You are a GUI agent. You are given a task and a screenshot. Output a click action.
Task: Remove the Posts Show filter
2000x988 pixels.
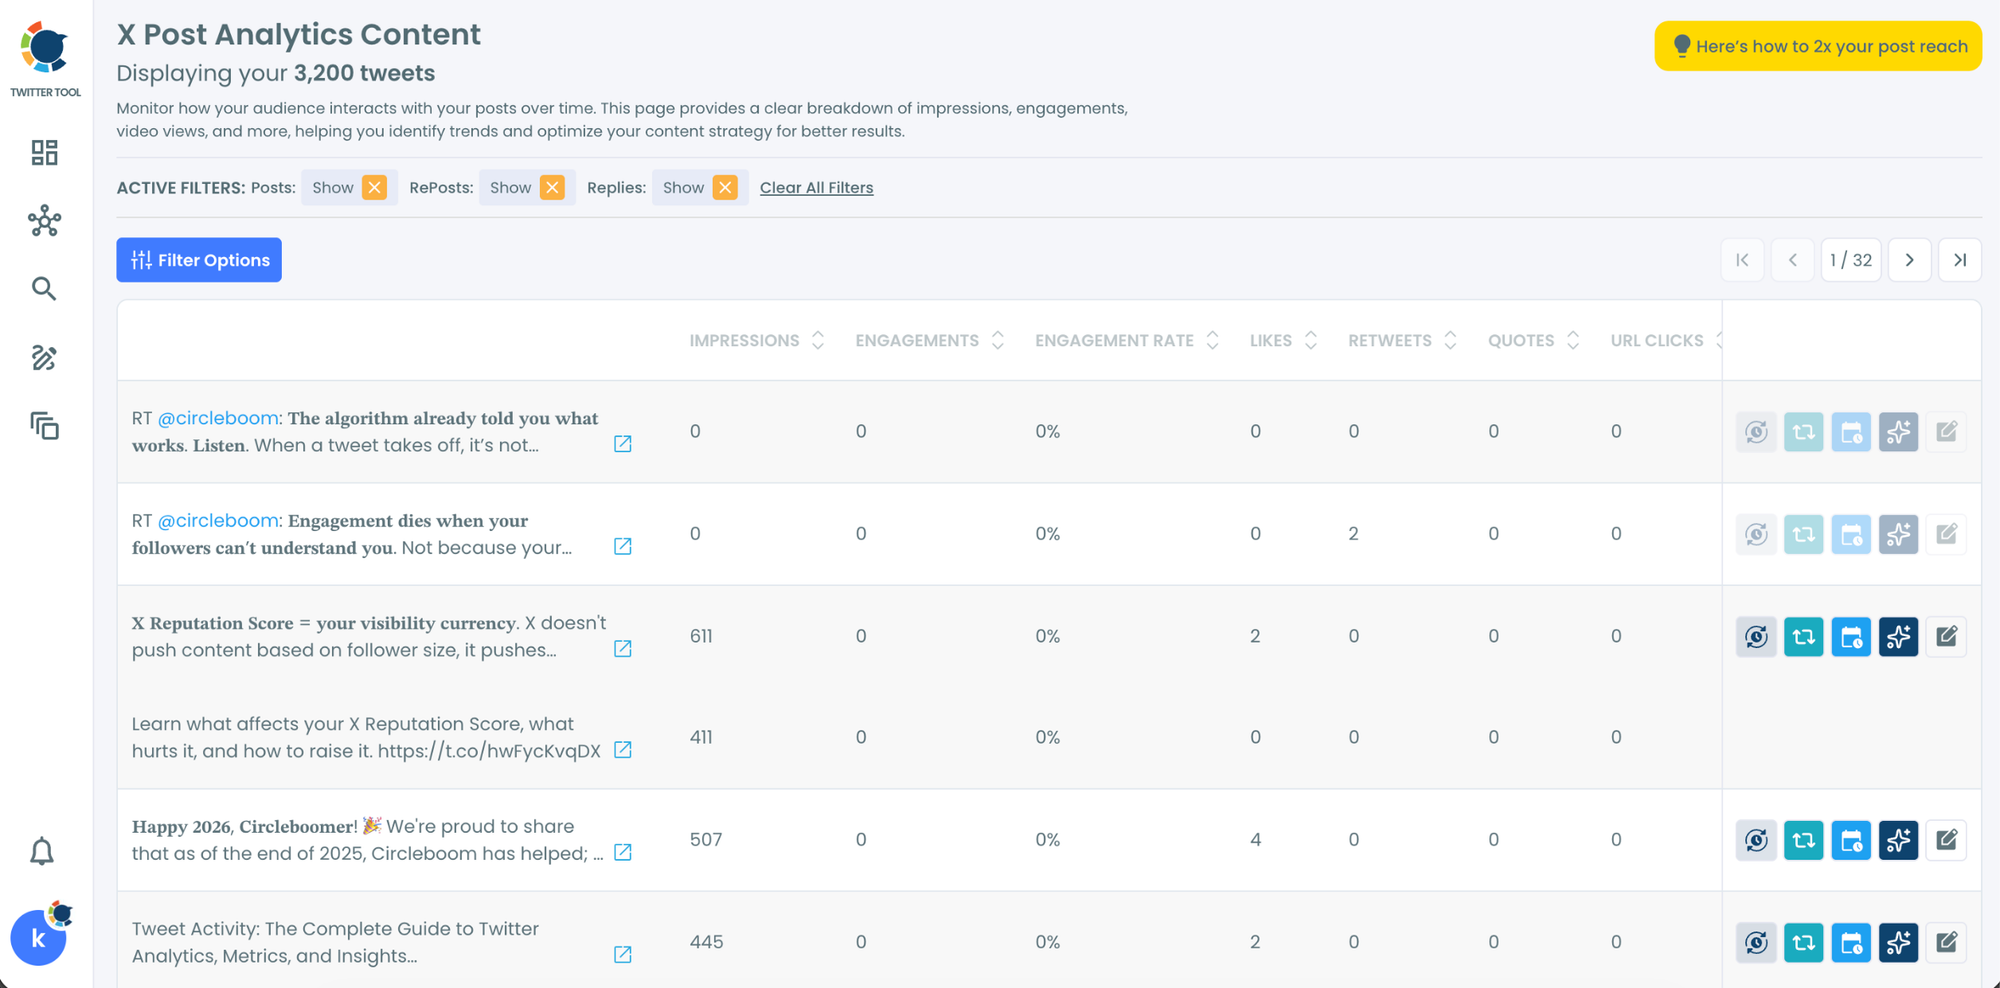point(374,188)
